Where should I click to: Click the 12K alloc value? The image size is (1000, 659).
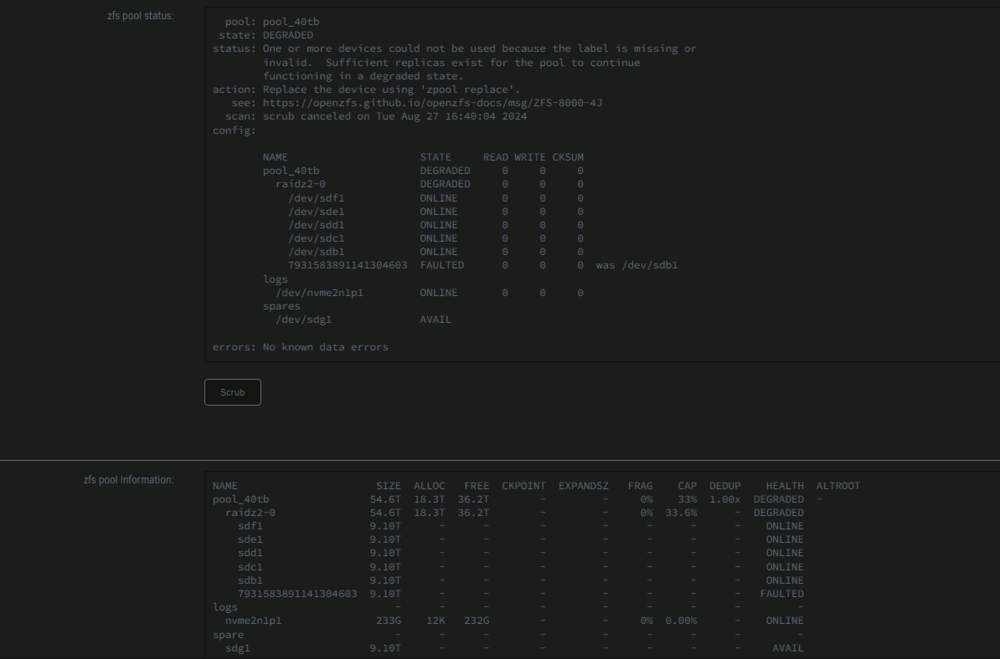click(436, 620)
